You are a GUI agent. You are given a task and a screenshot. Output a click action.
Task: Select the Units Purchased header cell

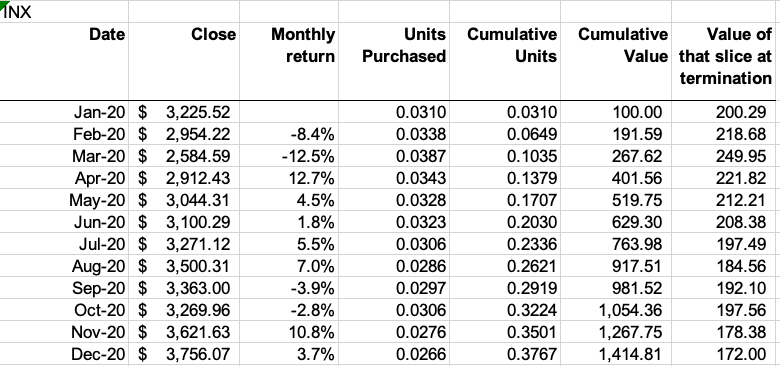click(394, 61)
